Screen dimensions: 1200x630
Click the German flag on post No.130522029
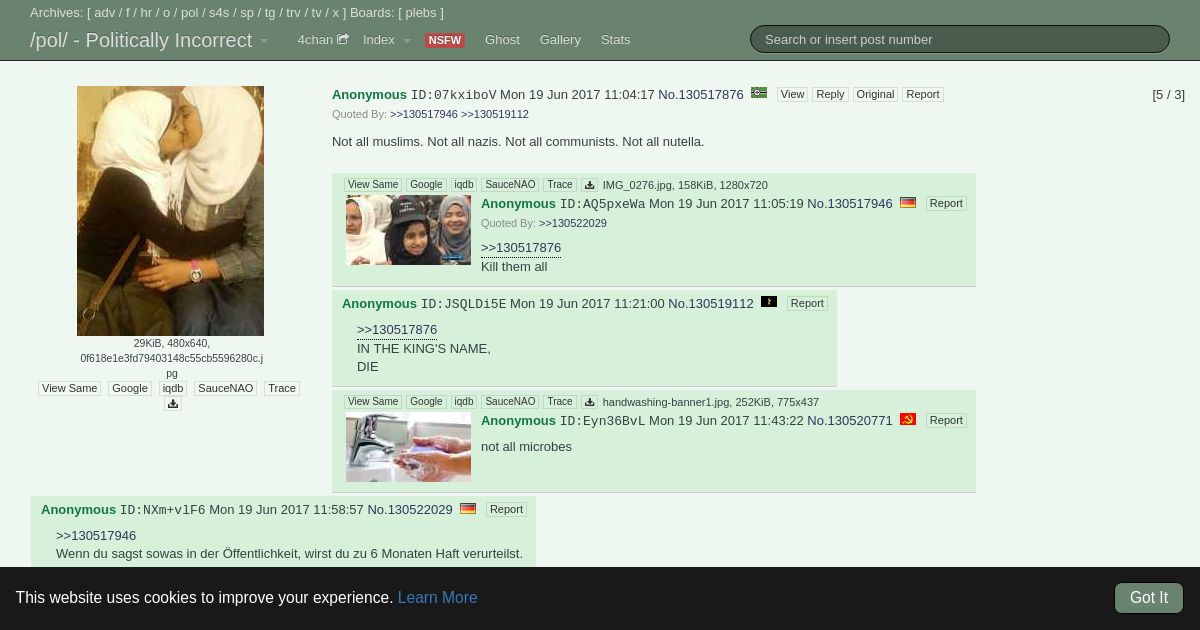coord(468,508)
